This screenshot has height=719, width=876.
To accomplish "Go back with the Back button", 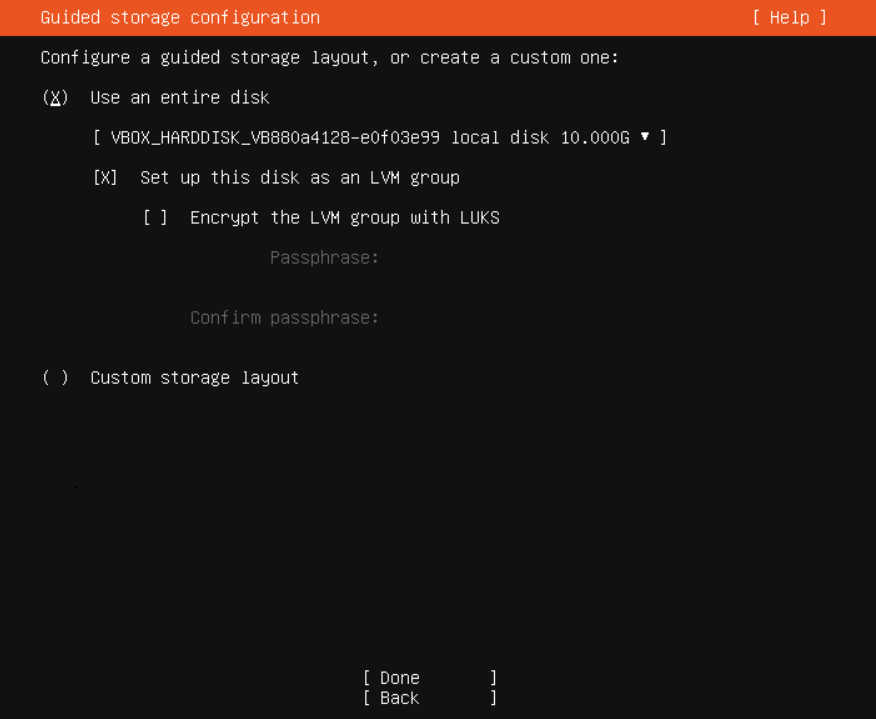I will (x=429, y=698).
